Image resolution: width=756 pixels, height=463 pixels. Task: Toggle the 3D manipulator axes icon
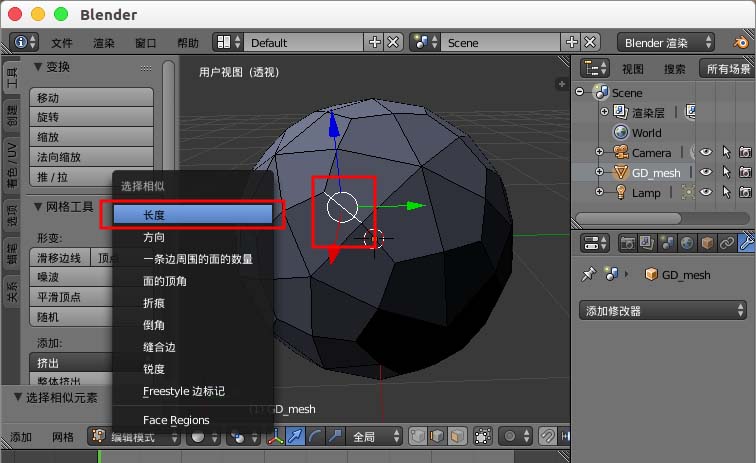(x=275, y=436)
